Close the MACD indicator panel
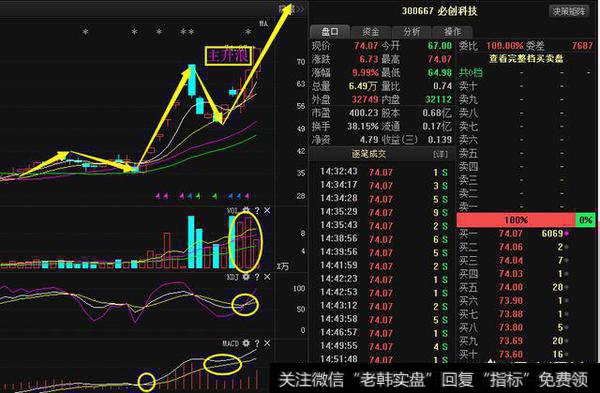This screenshot has width=600, height=393. (267, 343)
